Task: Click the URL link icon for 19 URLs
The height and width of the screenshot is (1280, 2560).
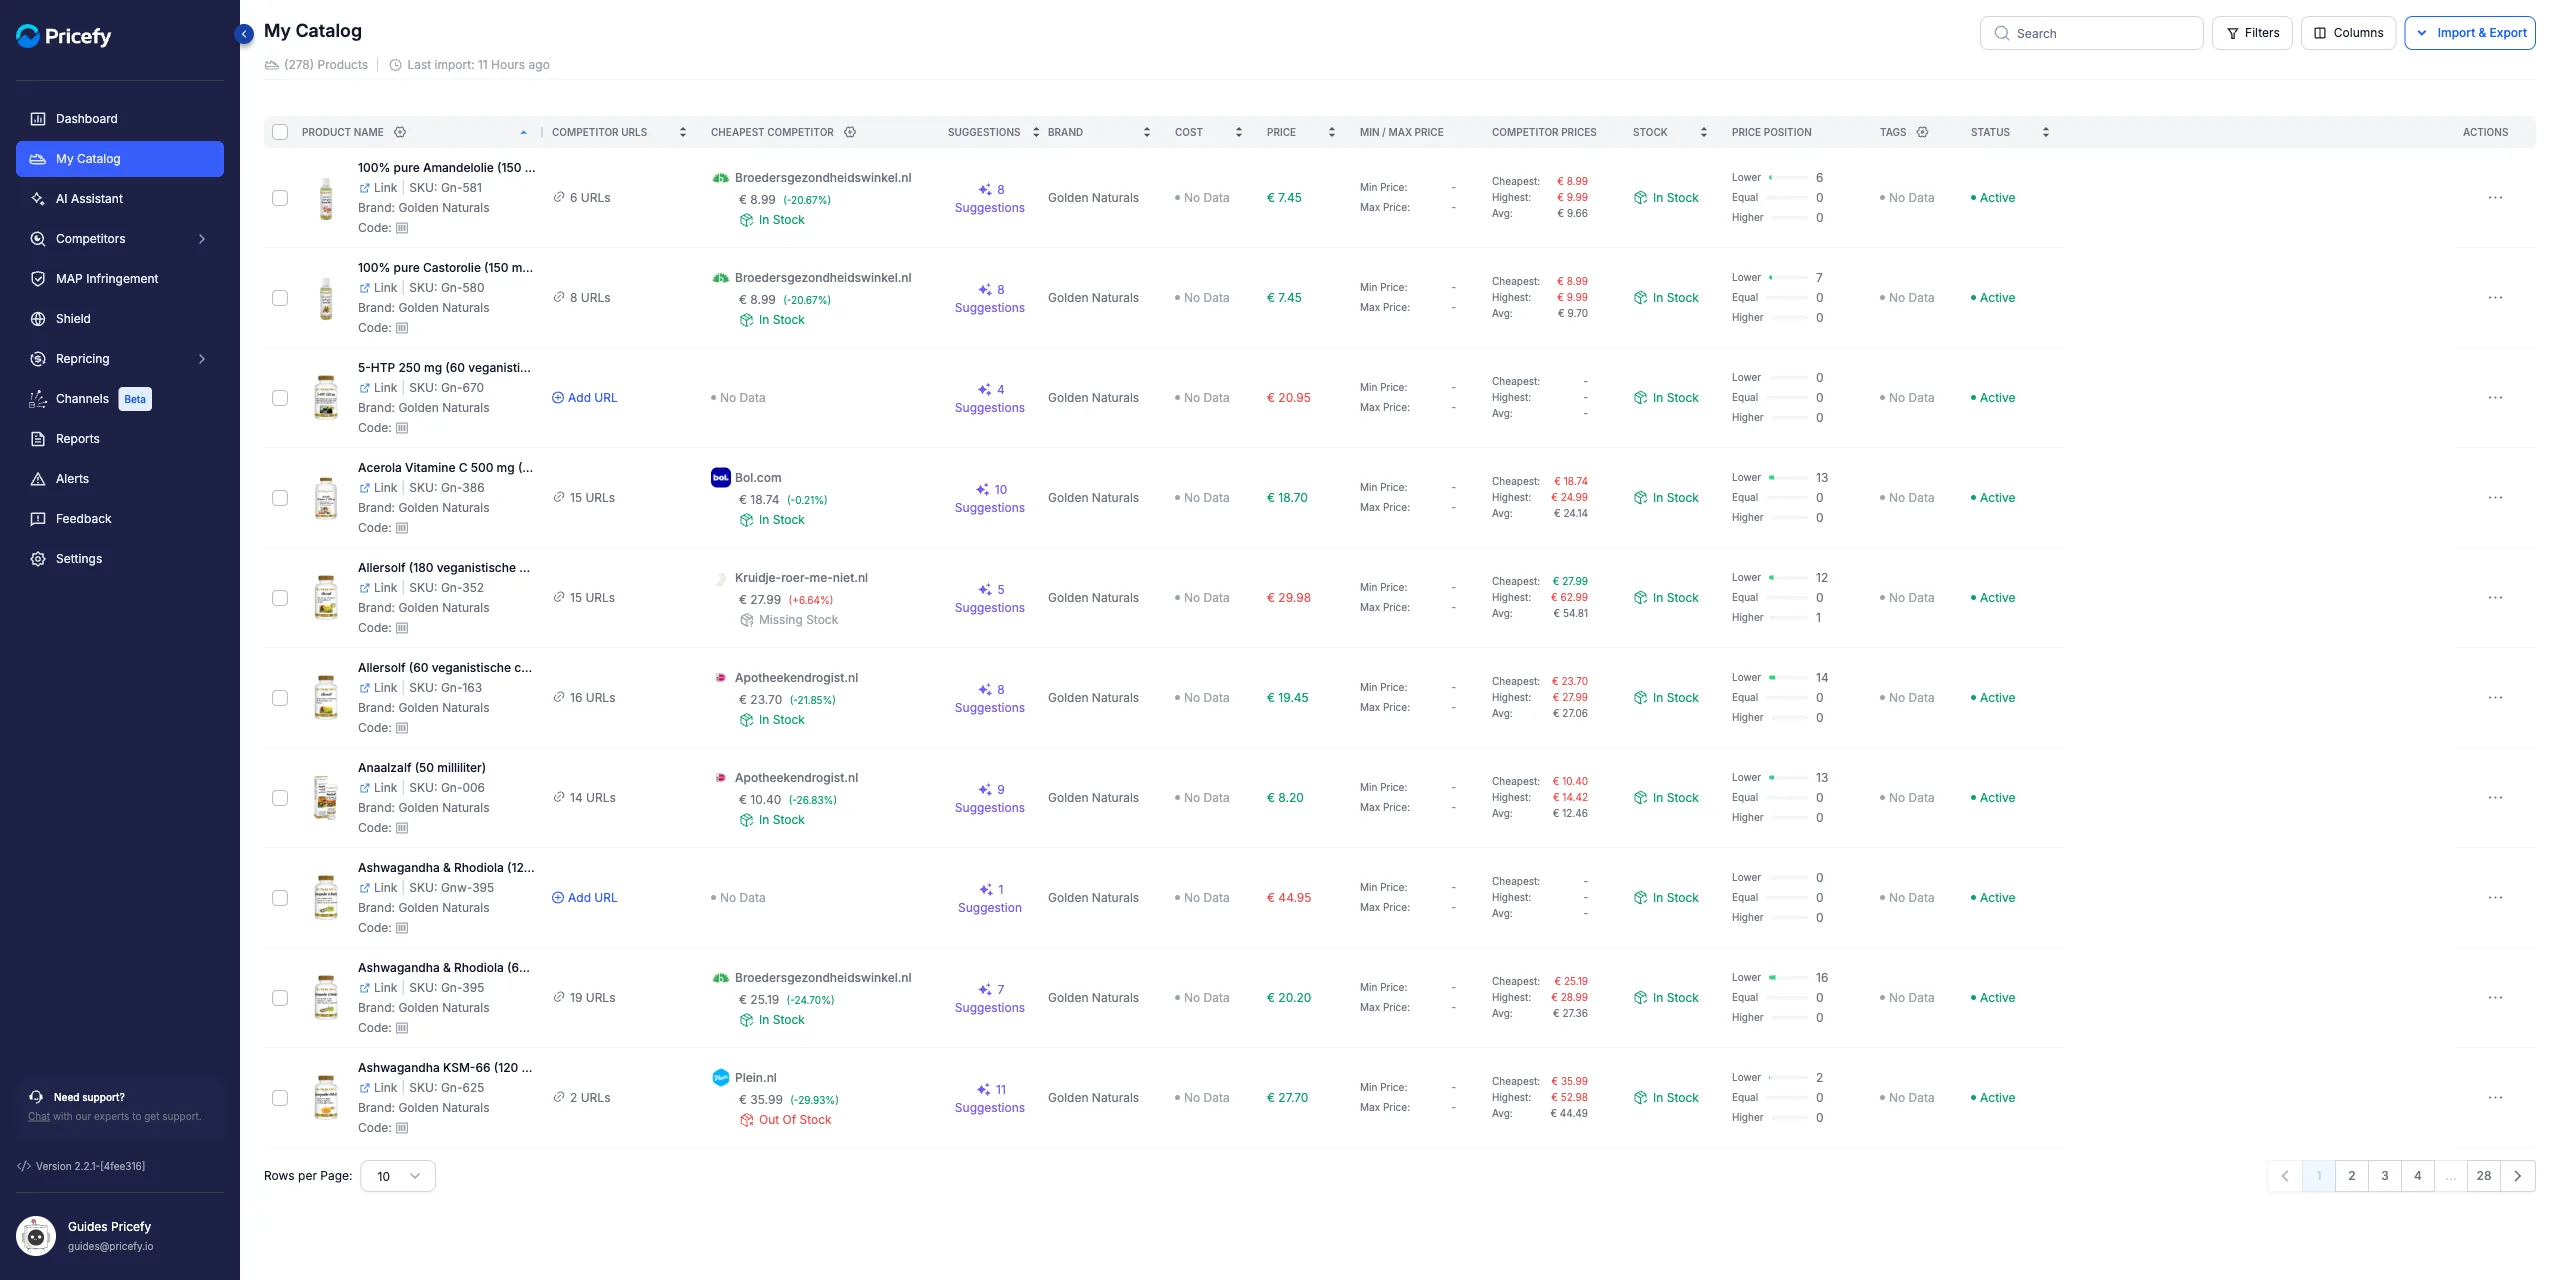Action: tap(559, 997)
